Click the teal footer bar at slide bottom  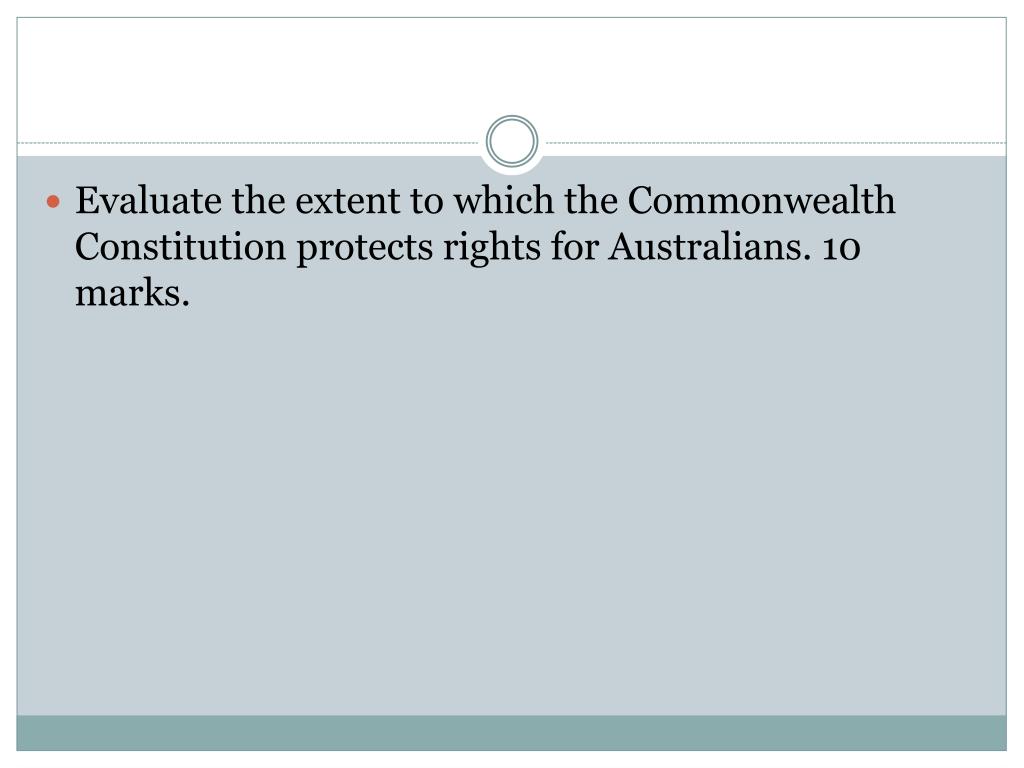click(511, 733)
